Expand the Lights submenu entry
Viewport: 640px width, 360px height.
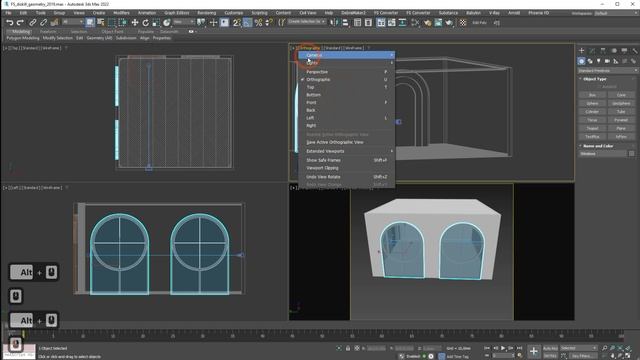[x=346, y=63]
